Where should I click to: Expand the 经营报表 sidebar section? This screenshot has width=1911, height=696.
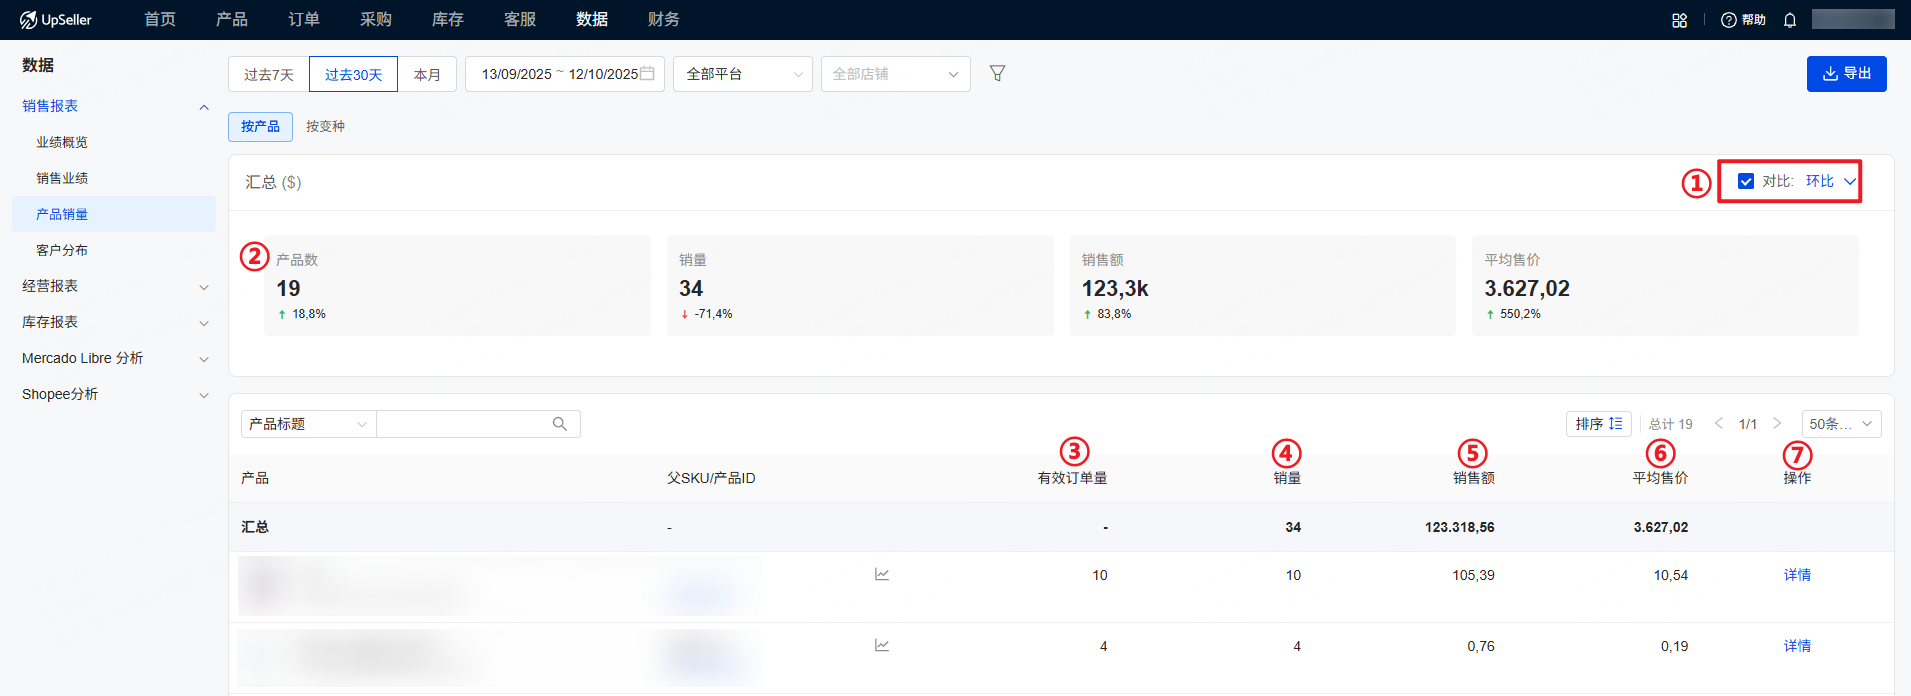(x=113, y=286)
